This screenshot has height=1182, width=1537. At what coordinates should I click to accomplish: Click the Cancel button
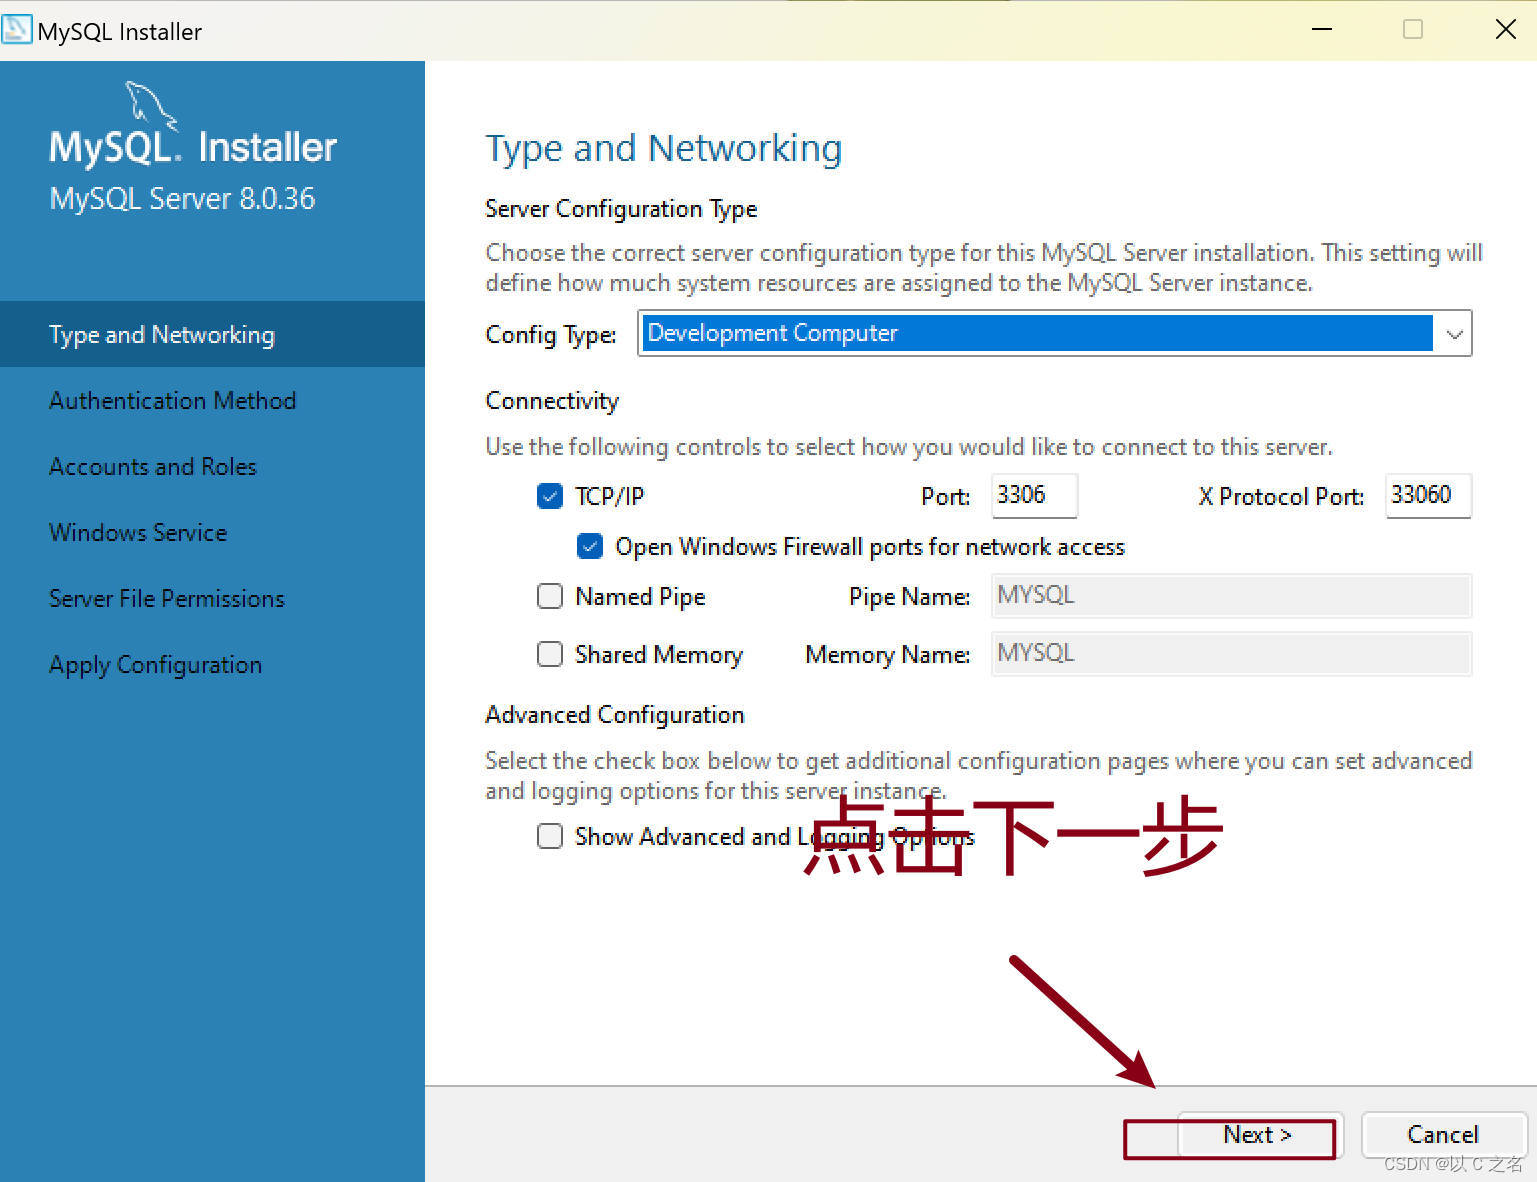(1443, 1135)
